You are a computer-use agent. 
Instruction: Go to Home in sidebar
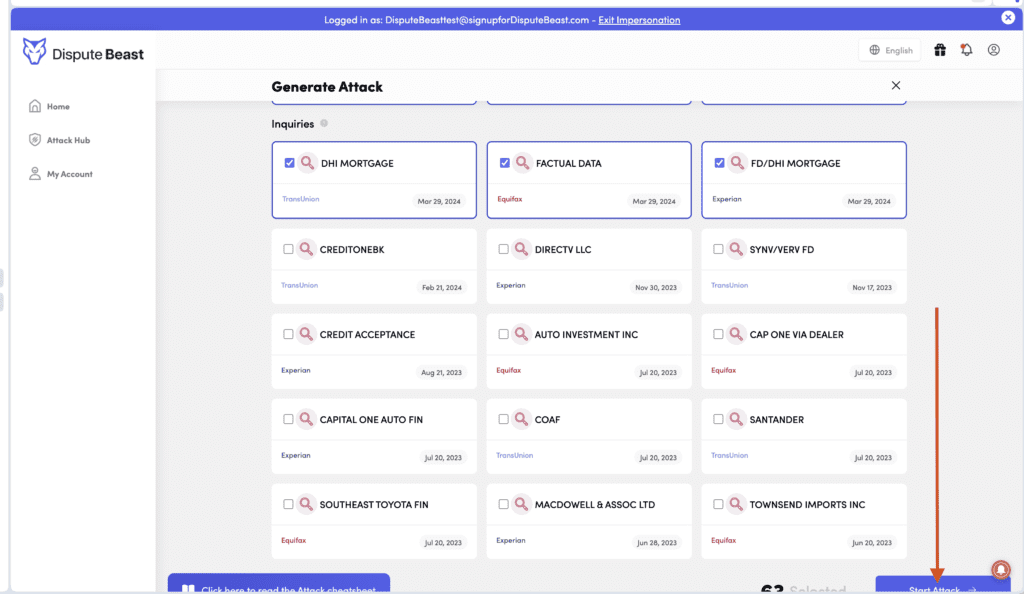click(x=57, y=107)
